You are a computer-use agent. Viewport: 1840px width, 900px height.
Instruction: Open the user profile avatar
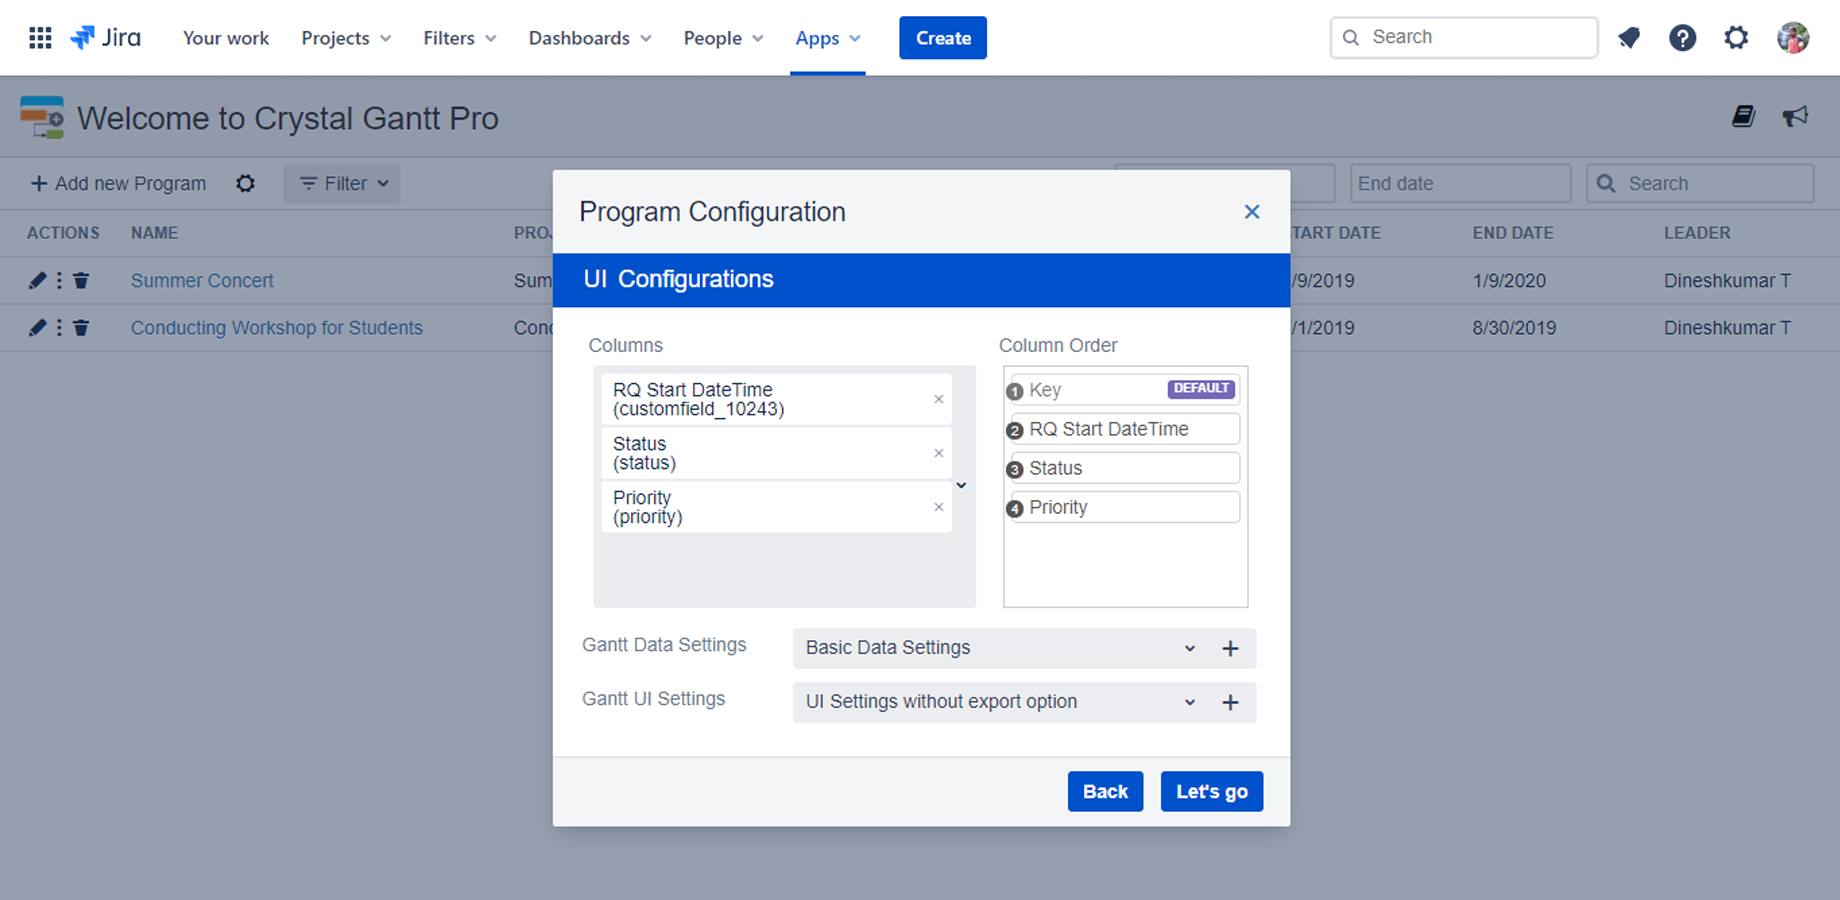1793,38
